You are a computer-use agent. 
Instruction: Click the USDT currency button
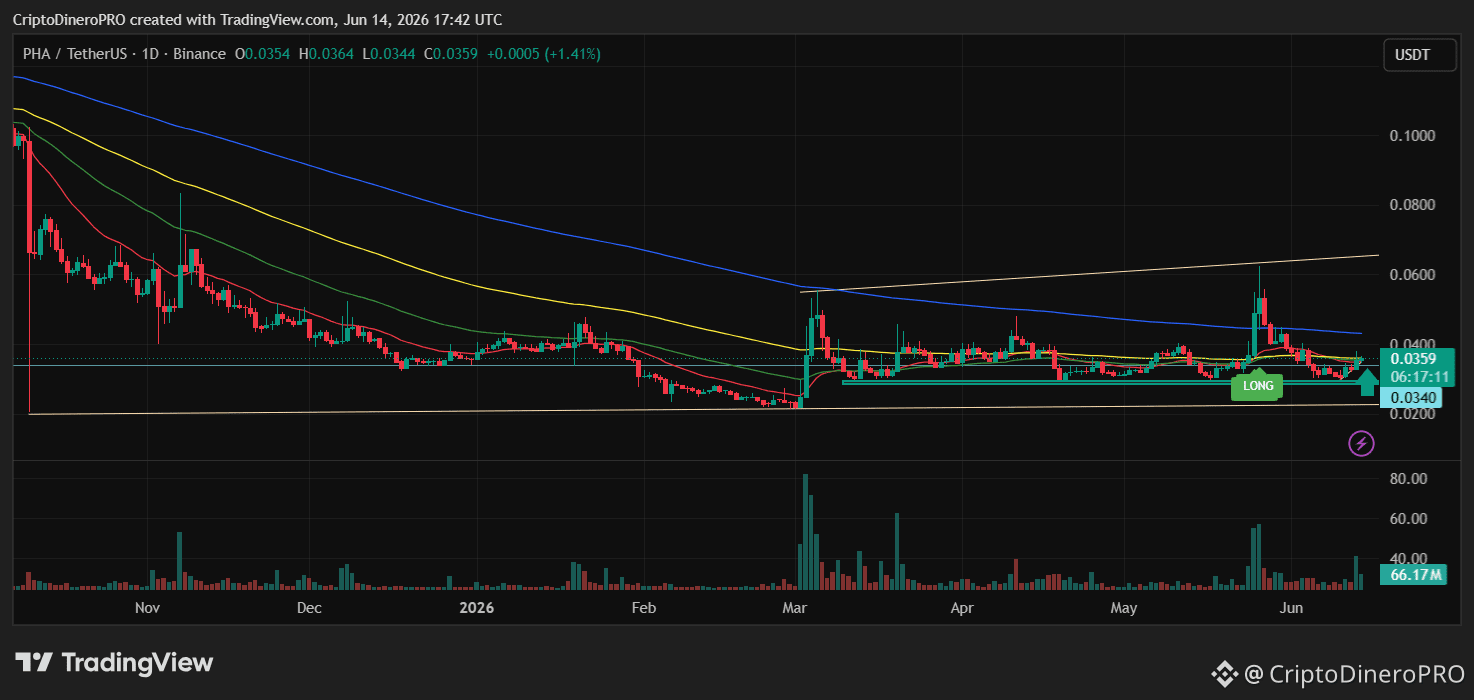1419,56
